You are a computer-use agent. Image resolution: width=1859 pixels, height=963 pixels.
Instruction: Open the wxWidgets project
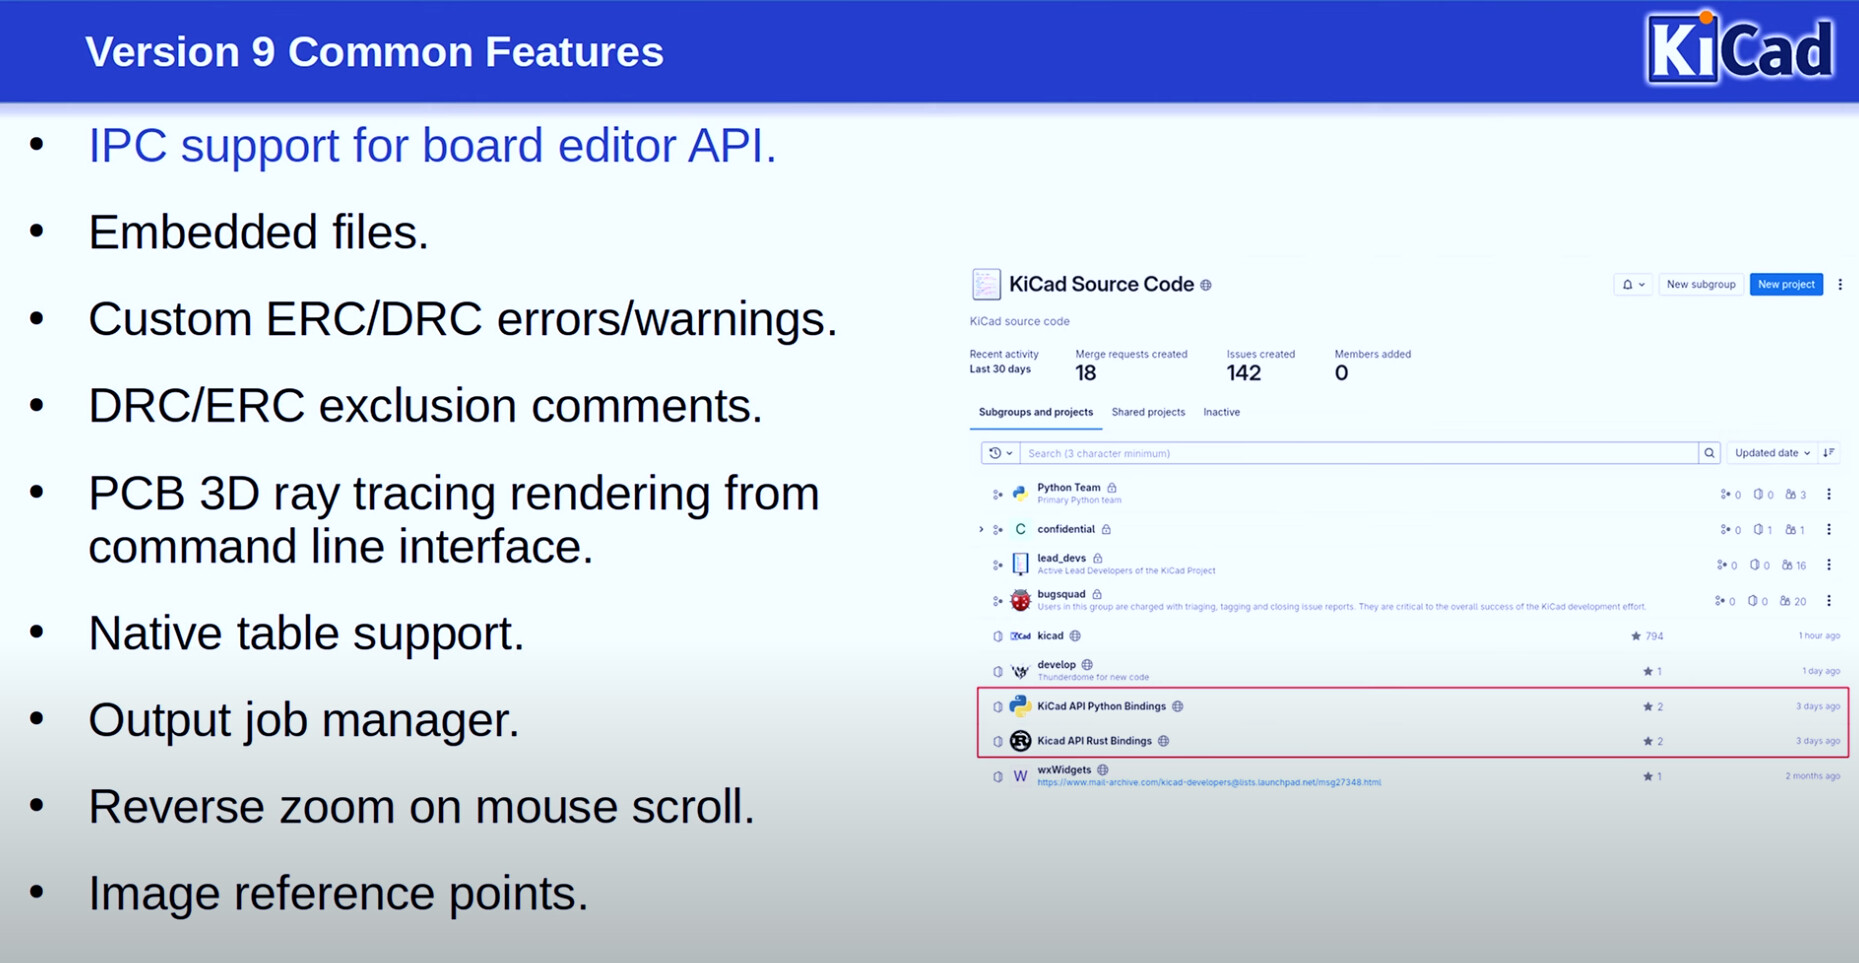[x=1064, y=770]
